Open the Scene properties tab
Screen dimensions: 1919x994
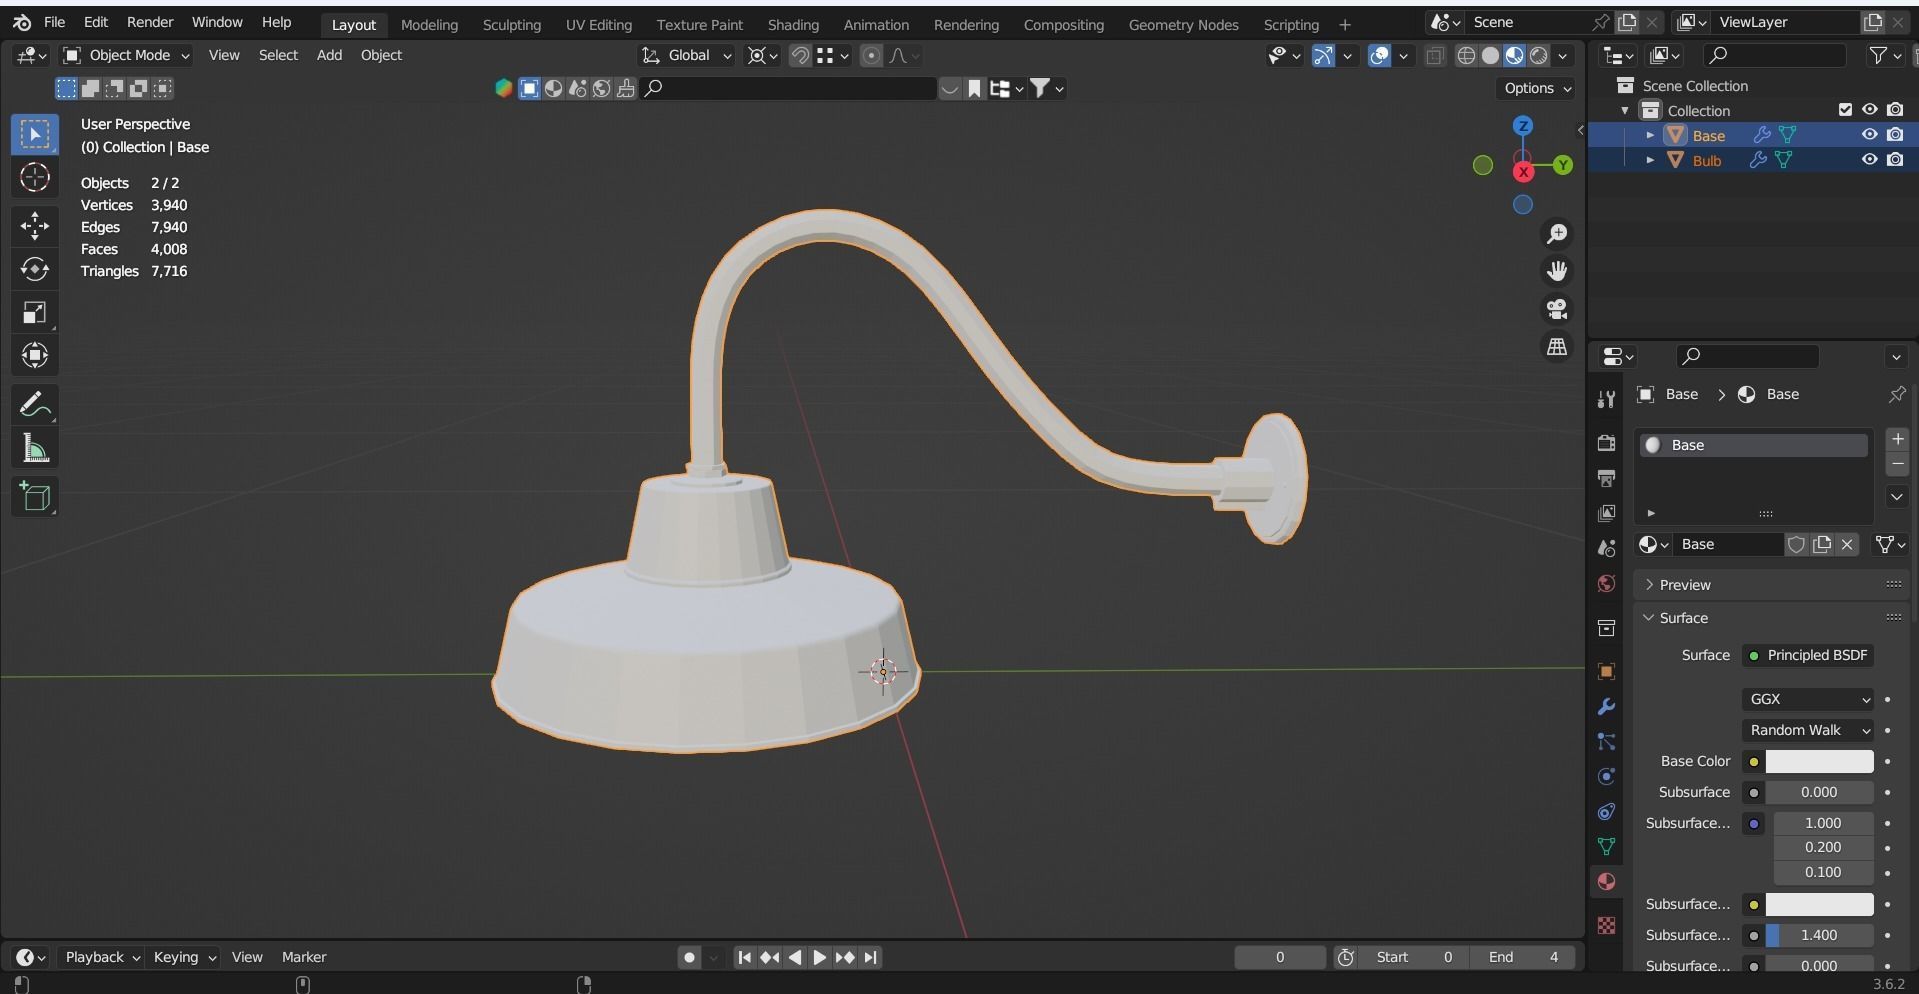1606,548
